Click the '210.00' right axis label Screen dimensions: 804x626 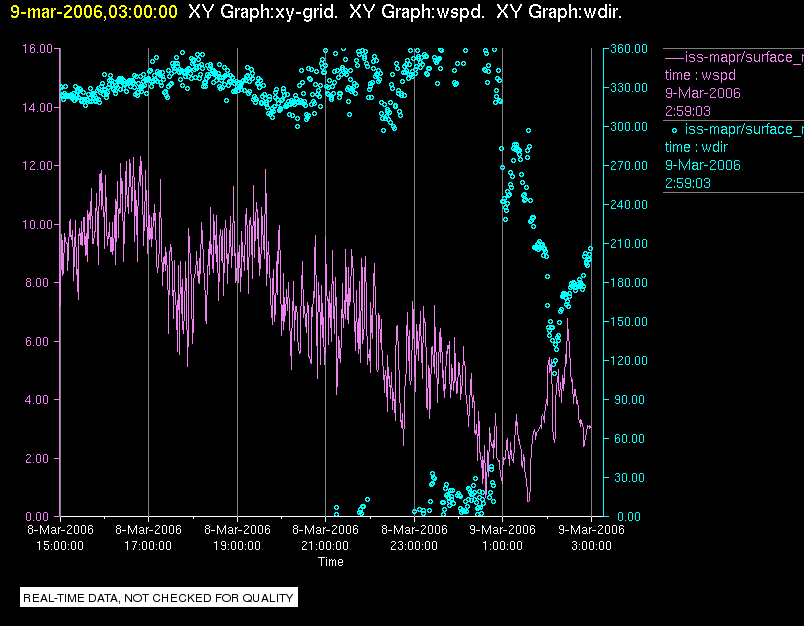tap(629, 244)
